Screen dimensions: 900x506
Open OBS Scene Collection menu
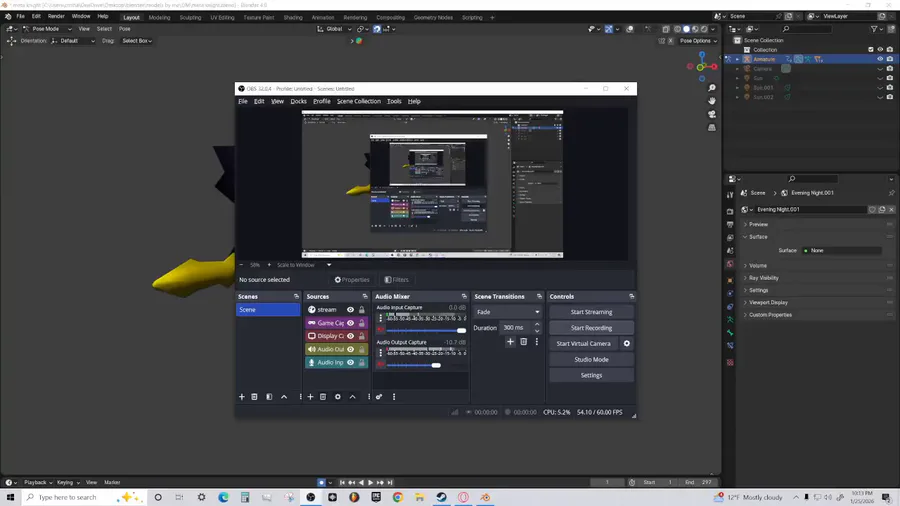pyautogui.click(x=359, y=101)
